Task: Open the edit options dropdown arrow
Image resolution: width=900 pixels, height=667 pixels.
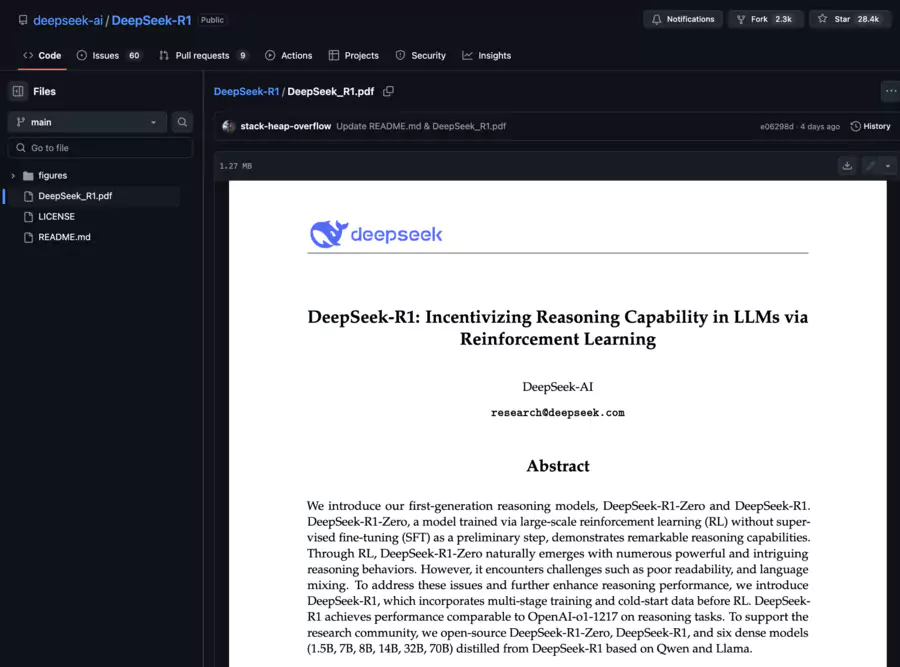Action: (888, 166)
